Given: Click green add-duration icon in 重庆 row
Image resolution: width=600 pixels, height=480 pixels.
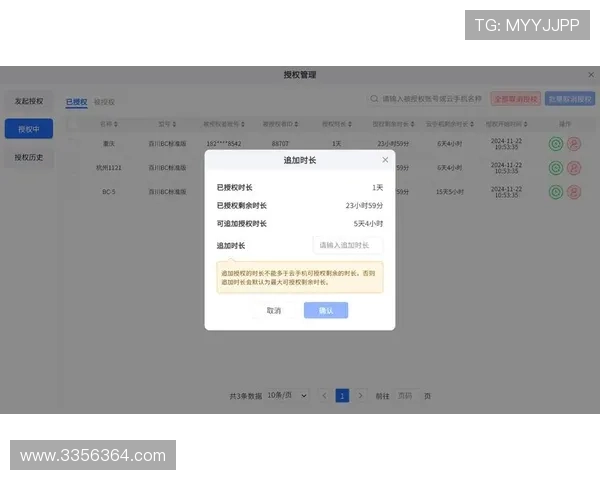Looking at the screenshot, I should point(556,144).
